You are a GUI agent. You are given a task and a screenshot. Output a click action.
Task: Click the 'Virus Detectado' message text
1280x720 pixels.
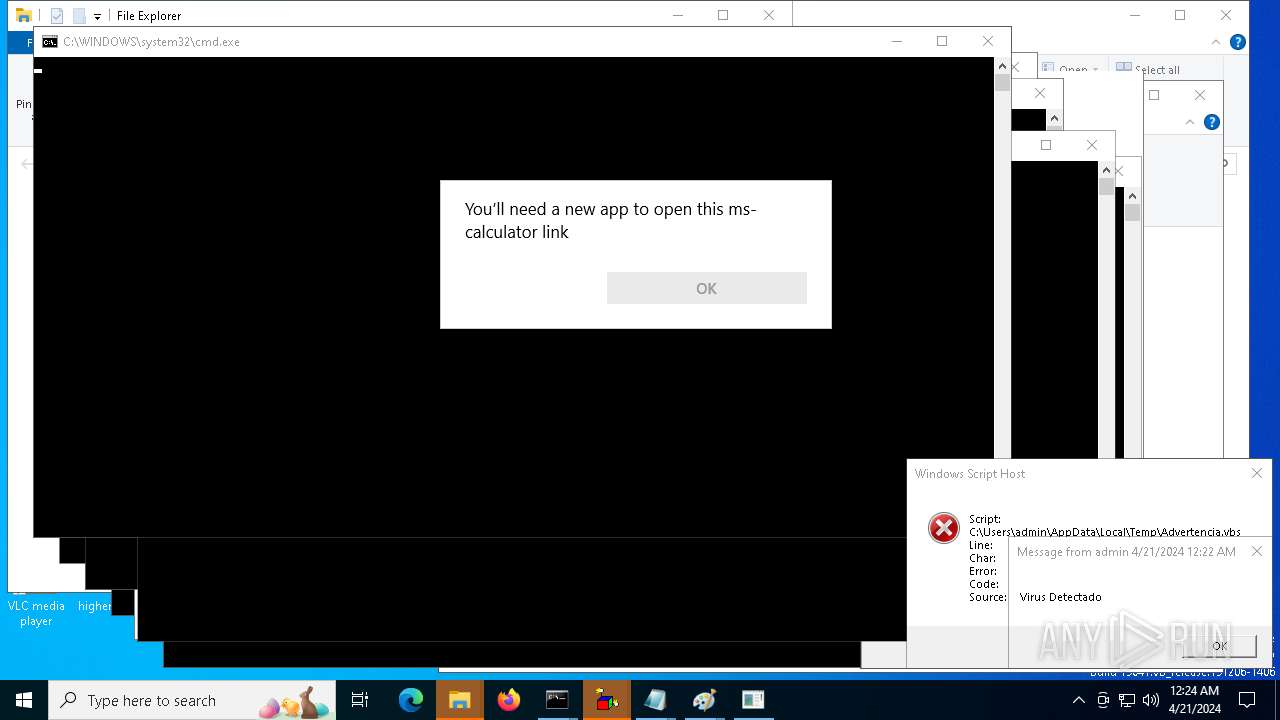click(1060, 597)
